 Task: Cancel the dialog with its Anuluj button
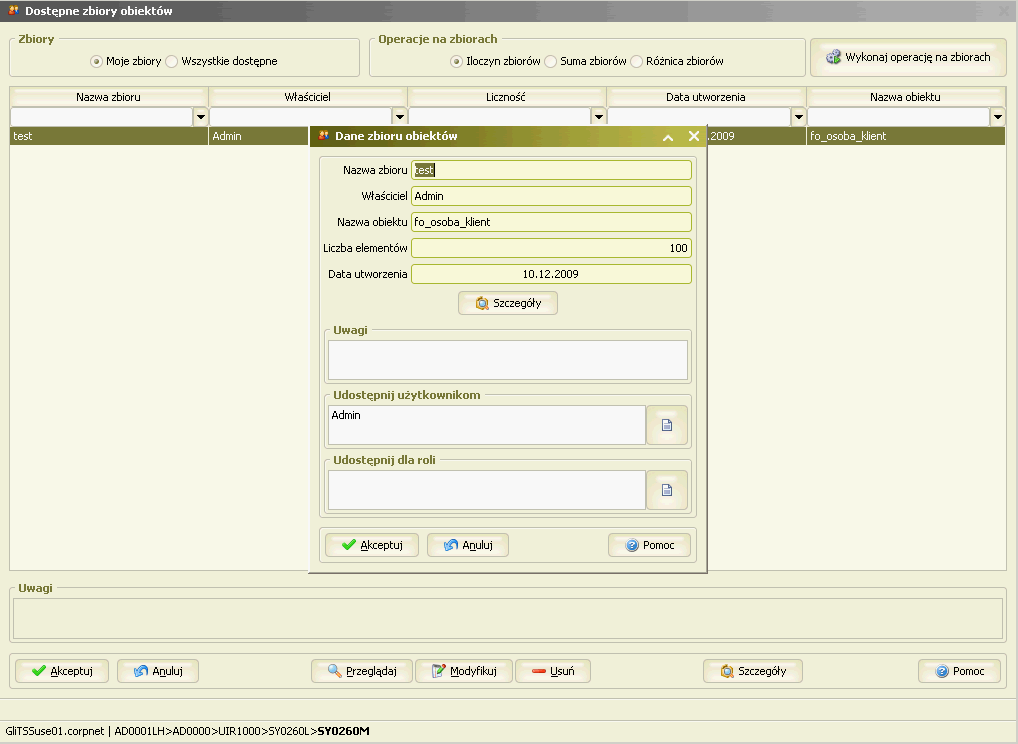[467, 545]
